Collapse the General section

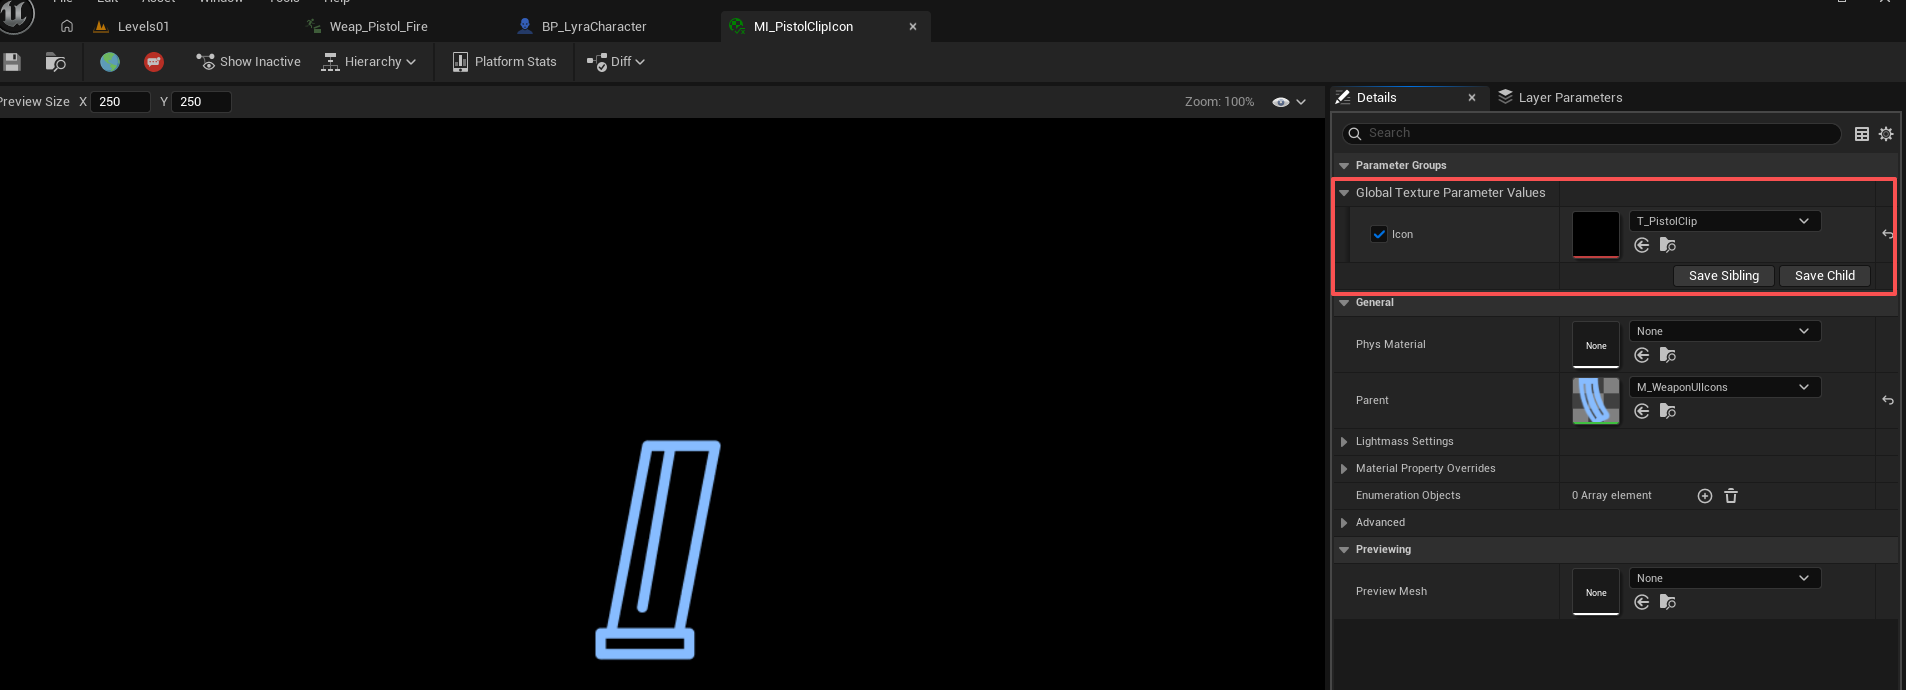click(x=1344, y=303)
